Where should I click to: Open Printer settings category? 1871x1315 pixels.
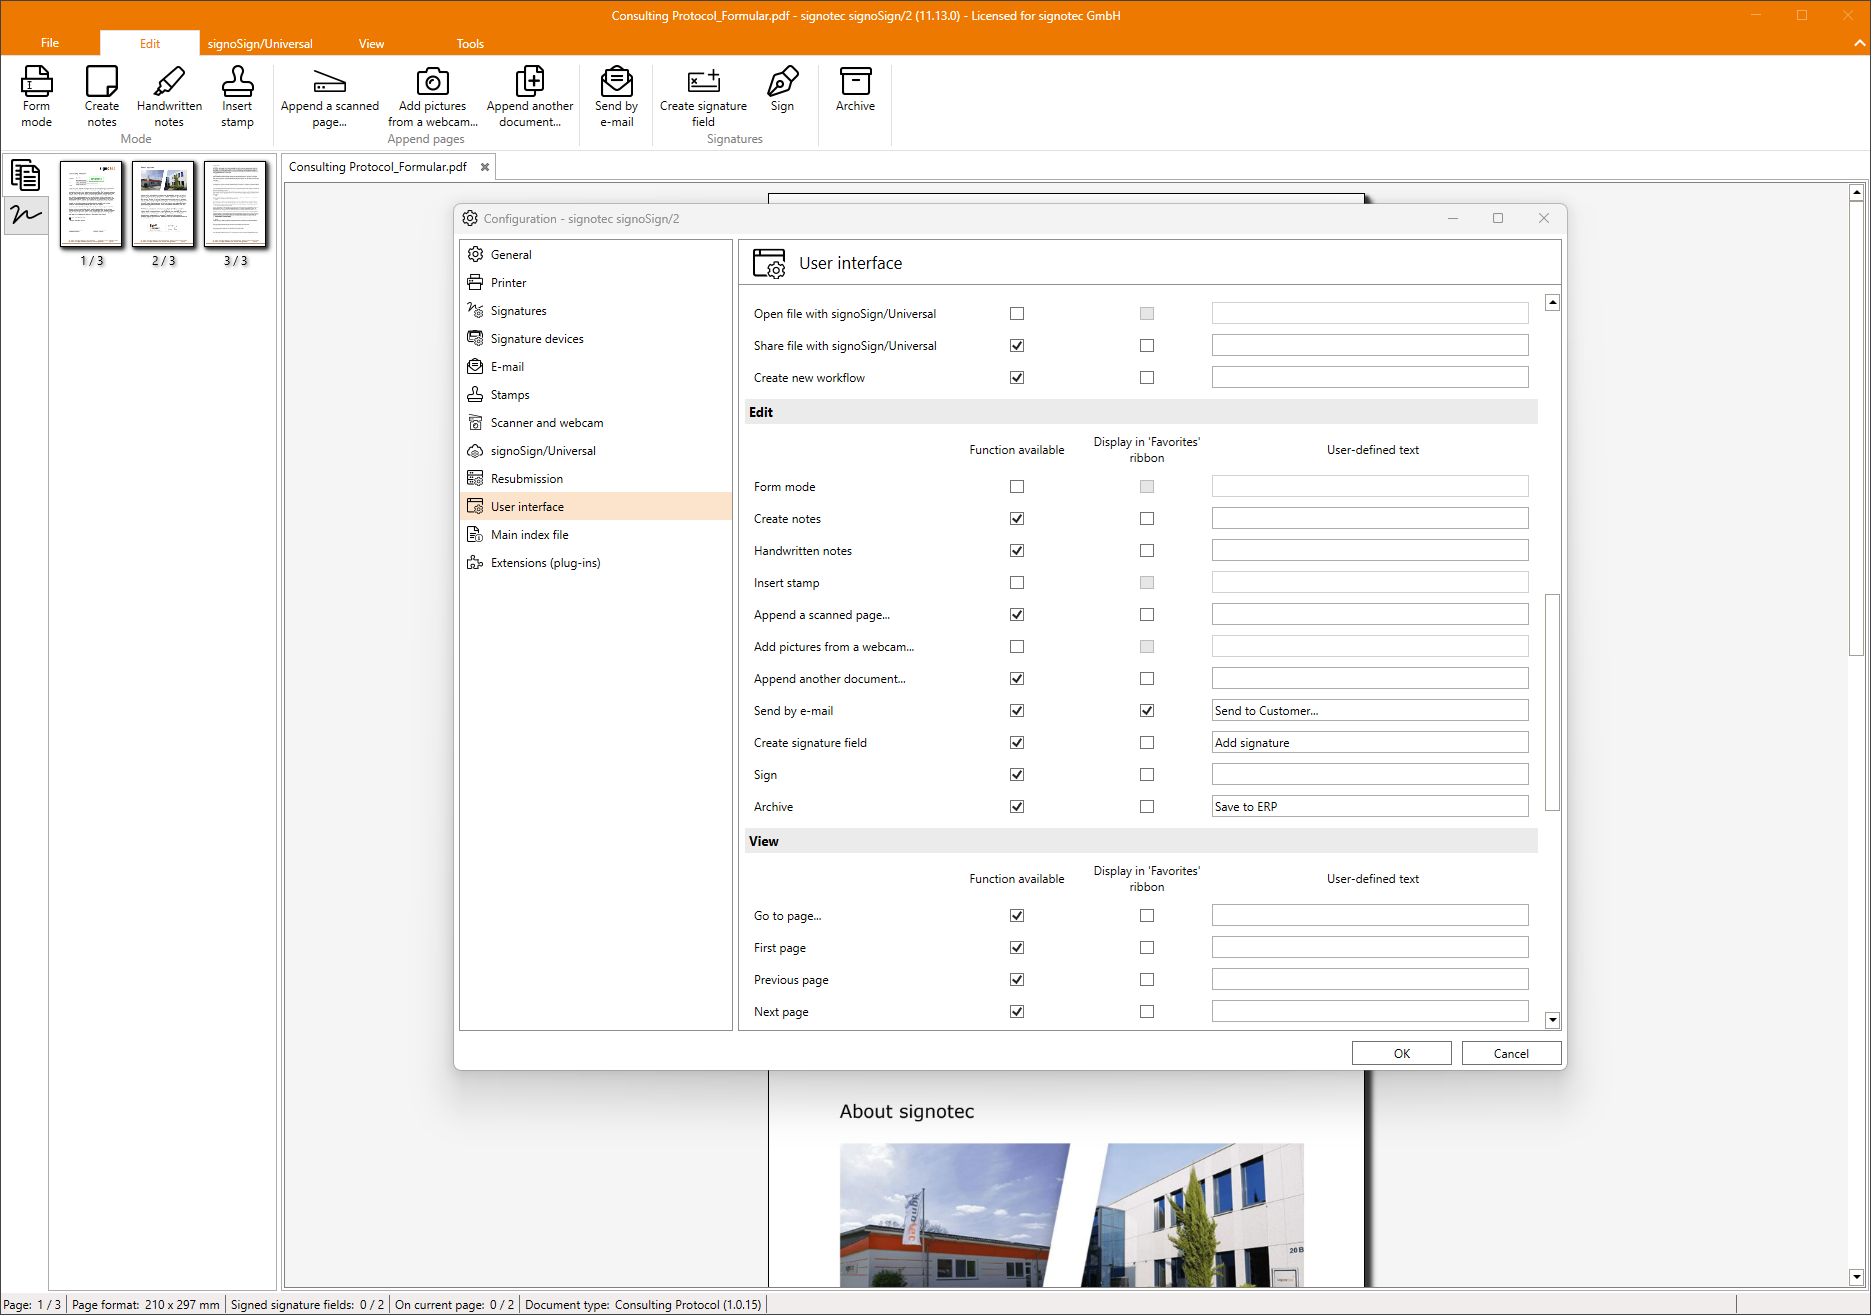(x=596, y=283)
